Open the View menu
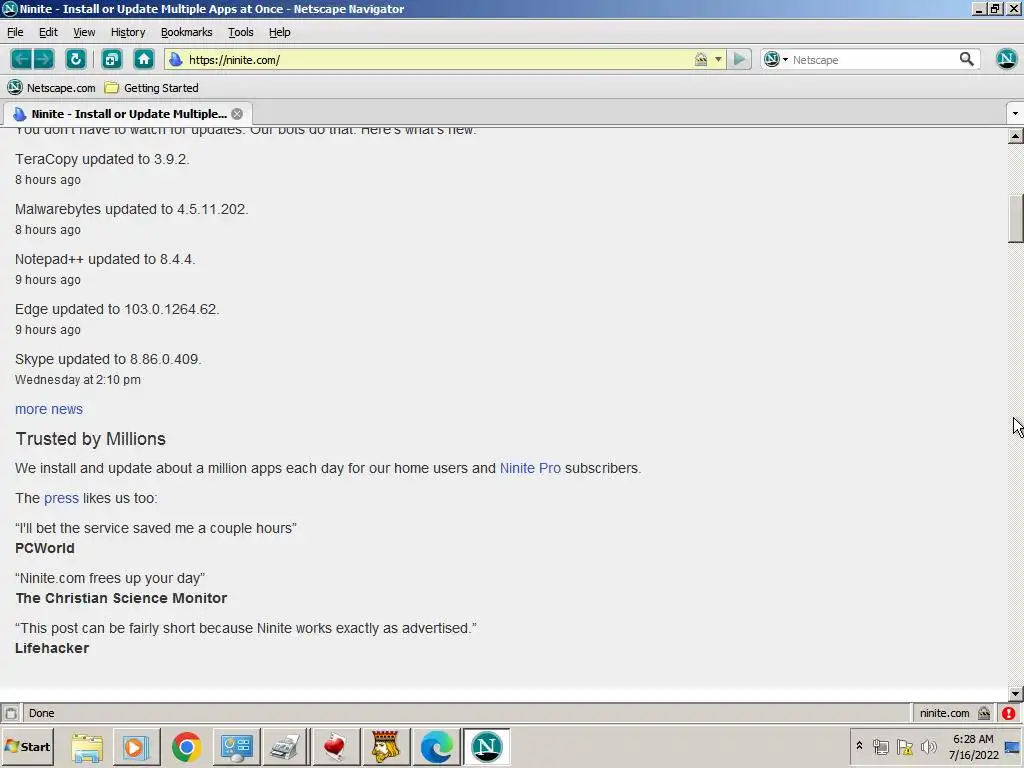1024x768 pixels. (x=84, y=32)
